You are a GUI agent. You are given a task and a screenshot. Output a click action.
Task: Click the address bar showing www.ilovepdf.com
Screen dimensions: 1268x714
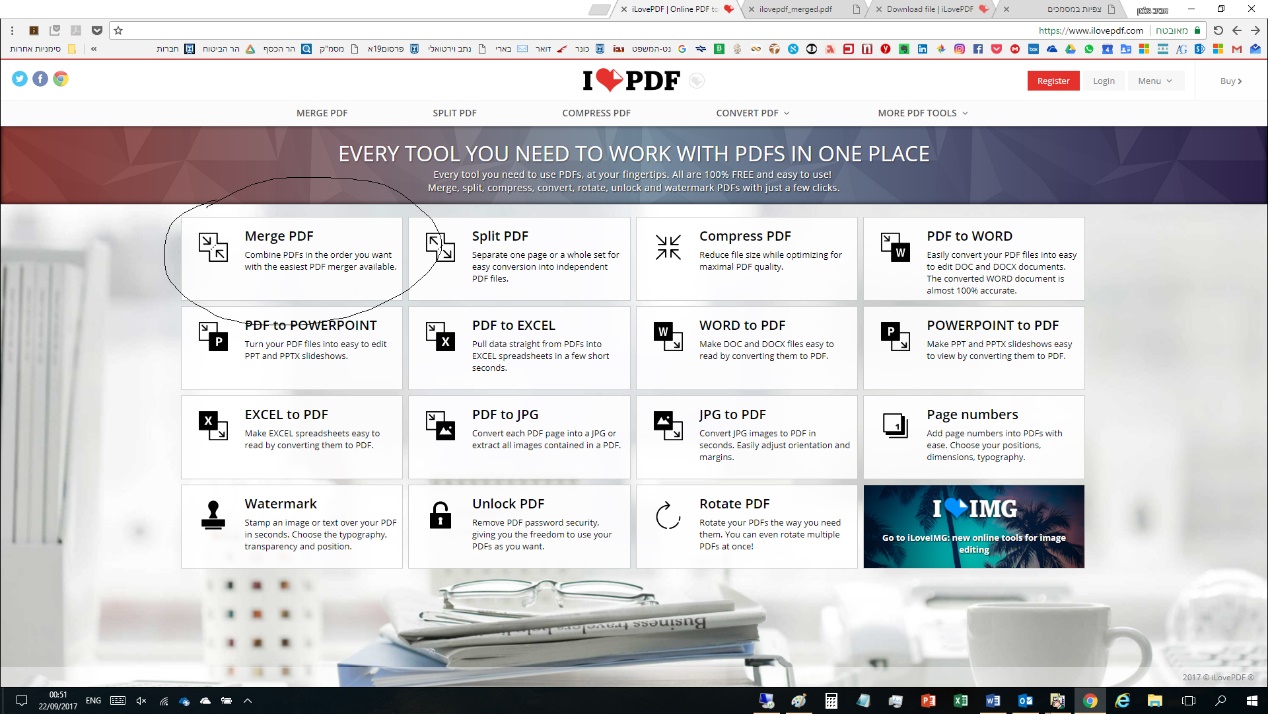[x=660, y=31]
